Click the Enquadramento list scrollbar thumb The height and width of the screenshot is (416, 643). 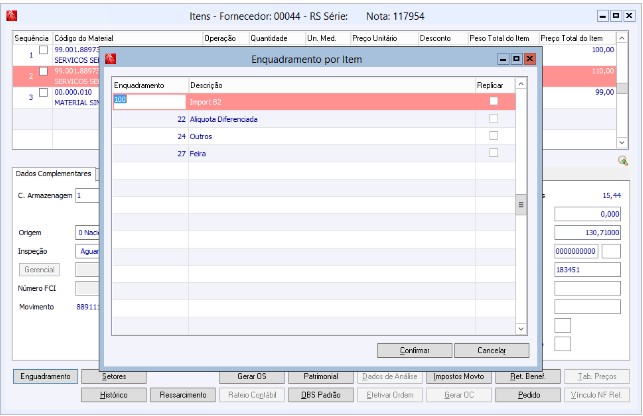point(521,204)
